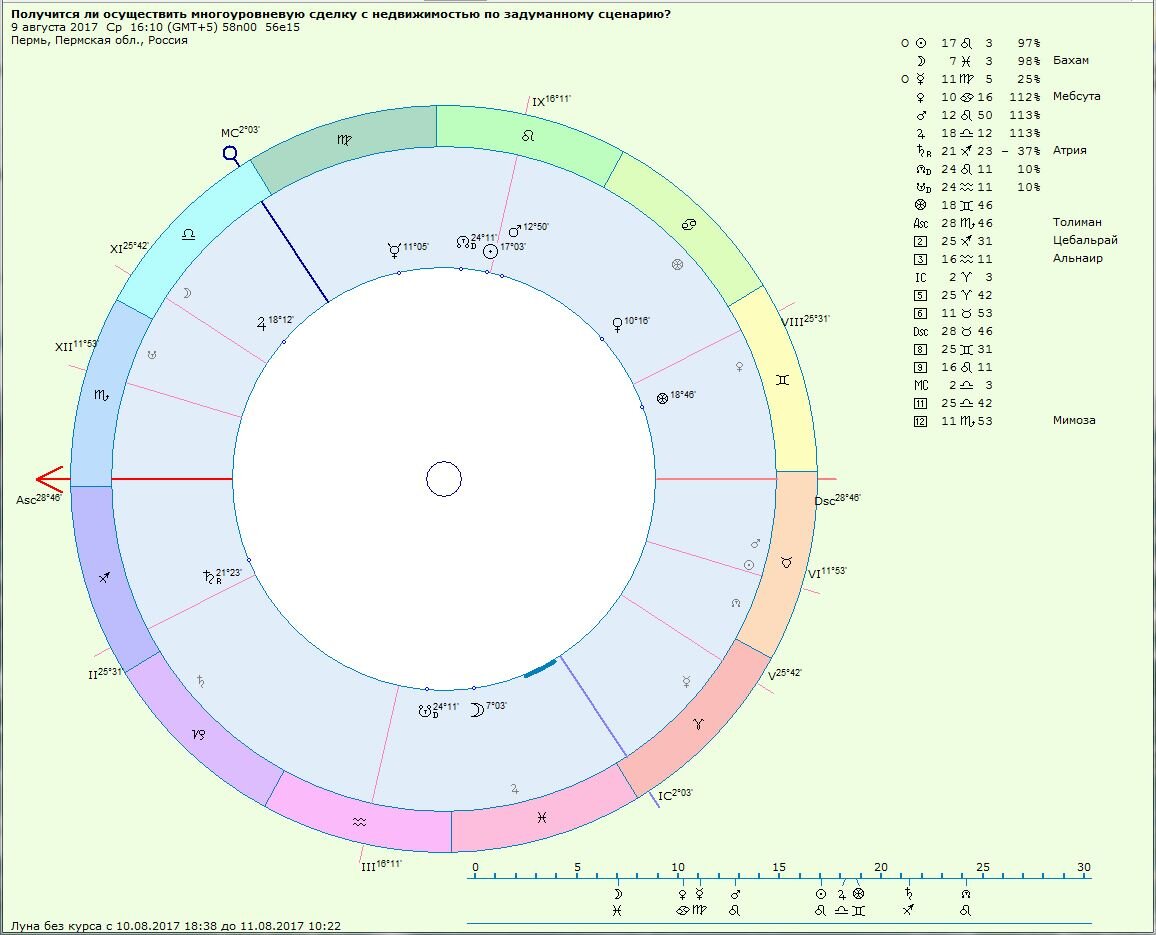Select the Saturn row with star Атрия

click(x=1000, y=150)
